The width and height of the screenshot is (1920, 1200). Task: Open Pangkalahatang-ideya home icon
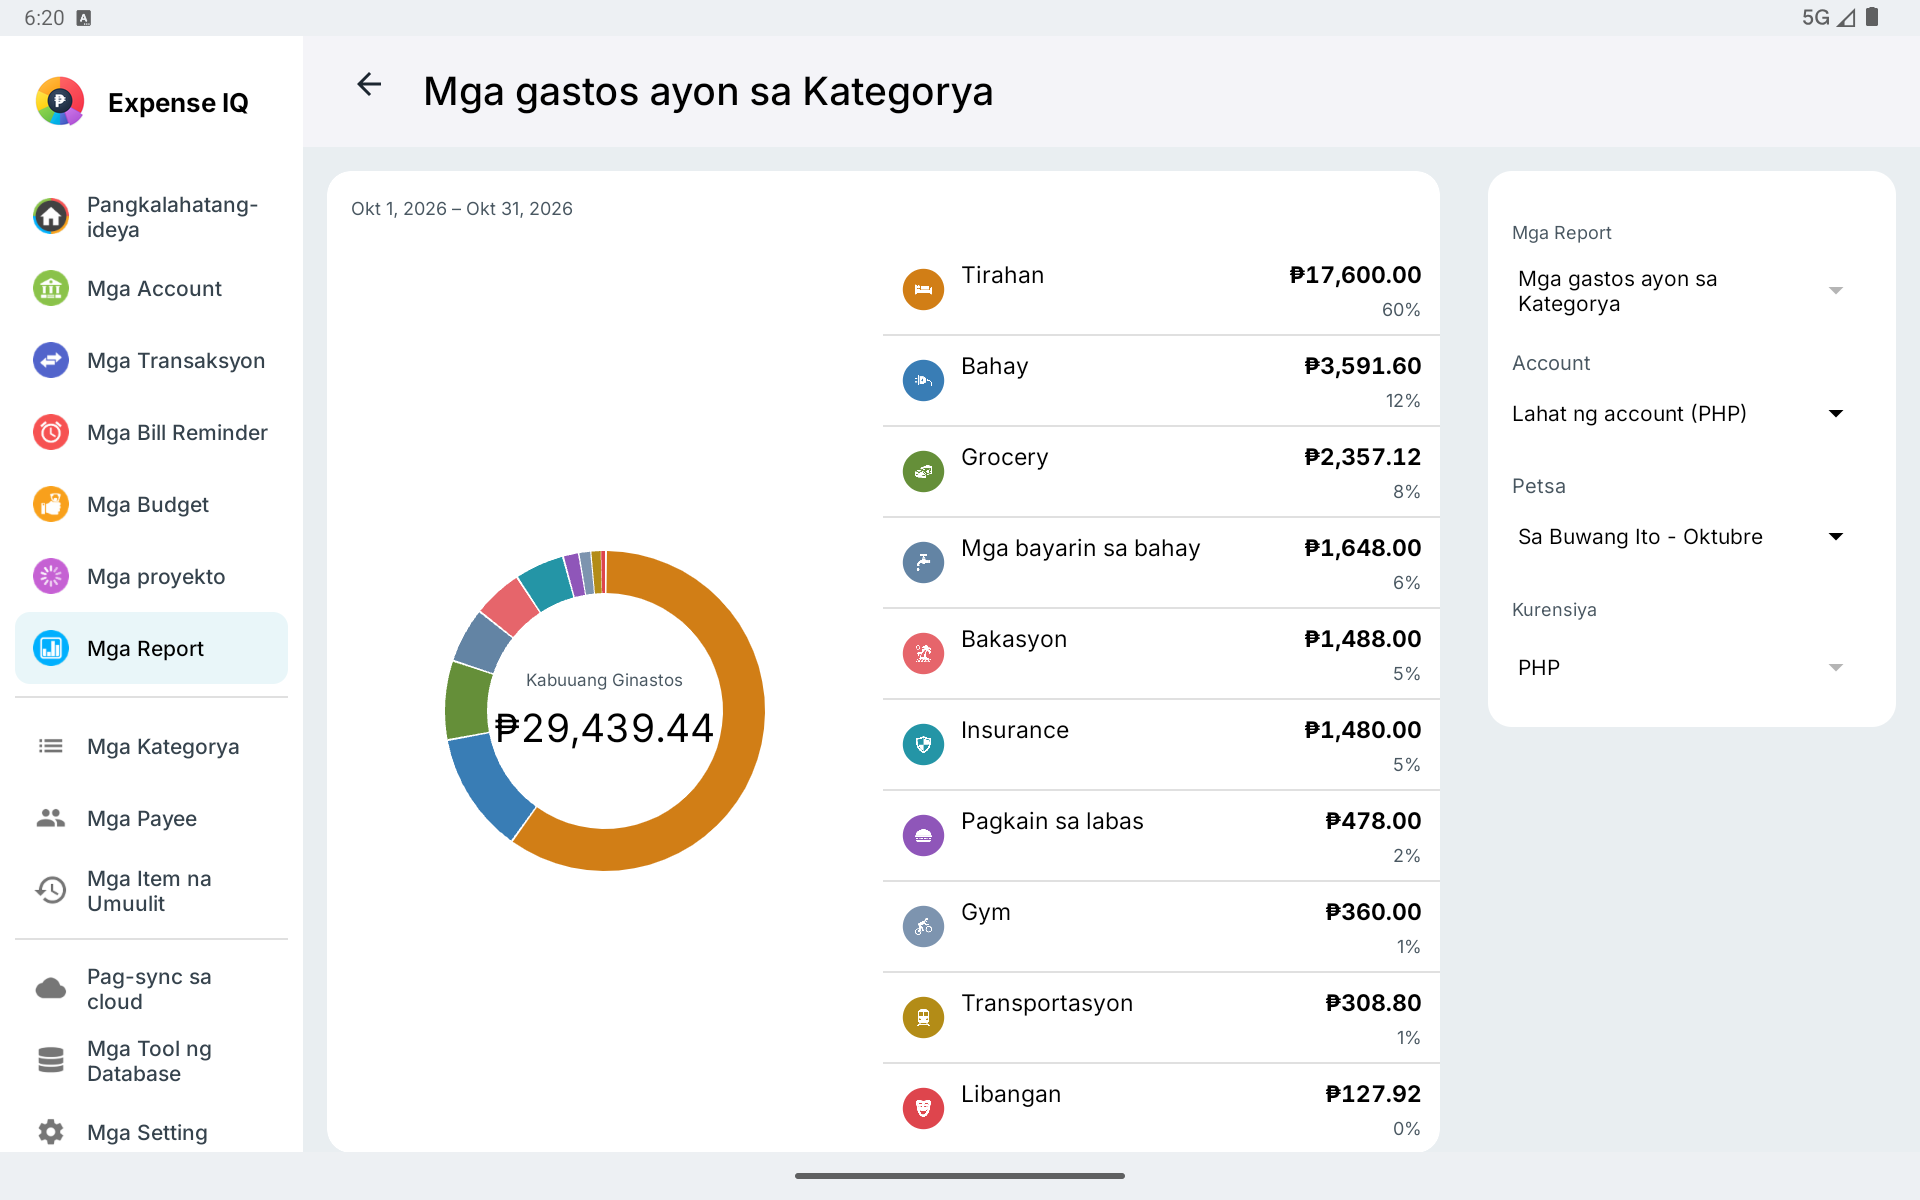tap(51, 216)
